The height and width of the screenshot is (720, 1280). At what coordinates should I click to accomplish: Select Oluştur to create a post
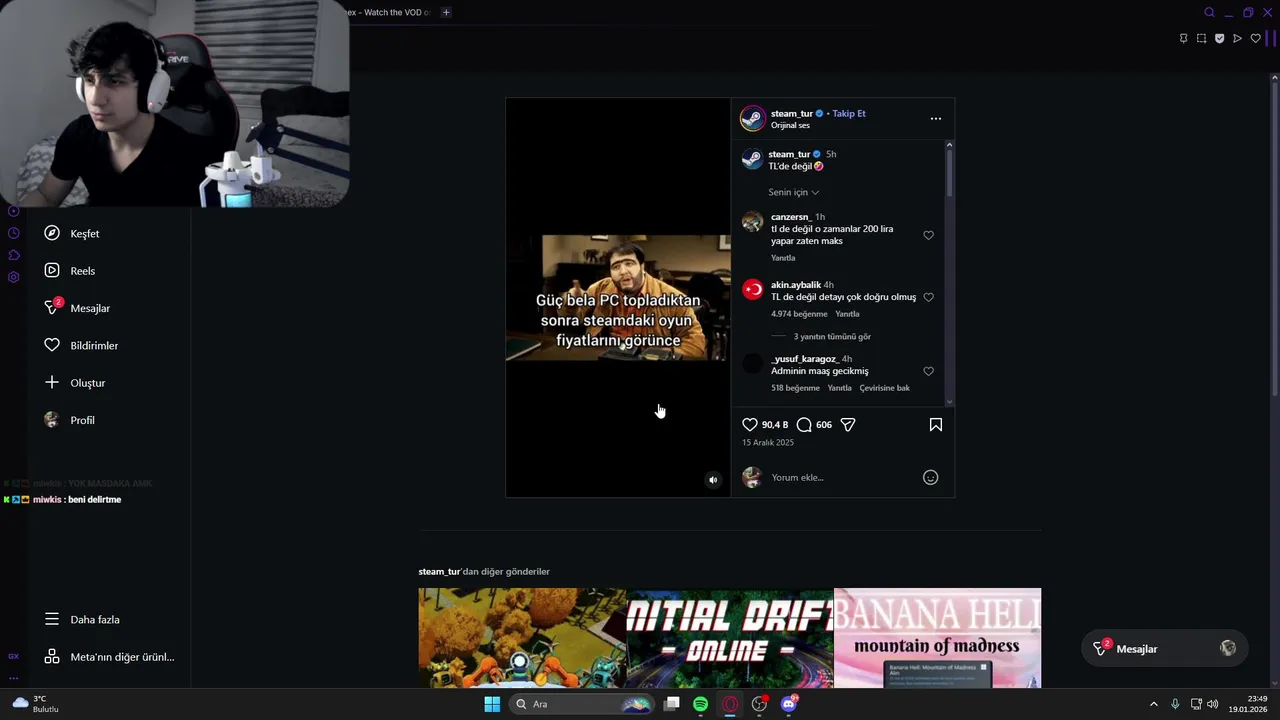pyautogui.click(x=75, y=383)
